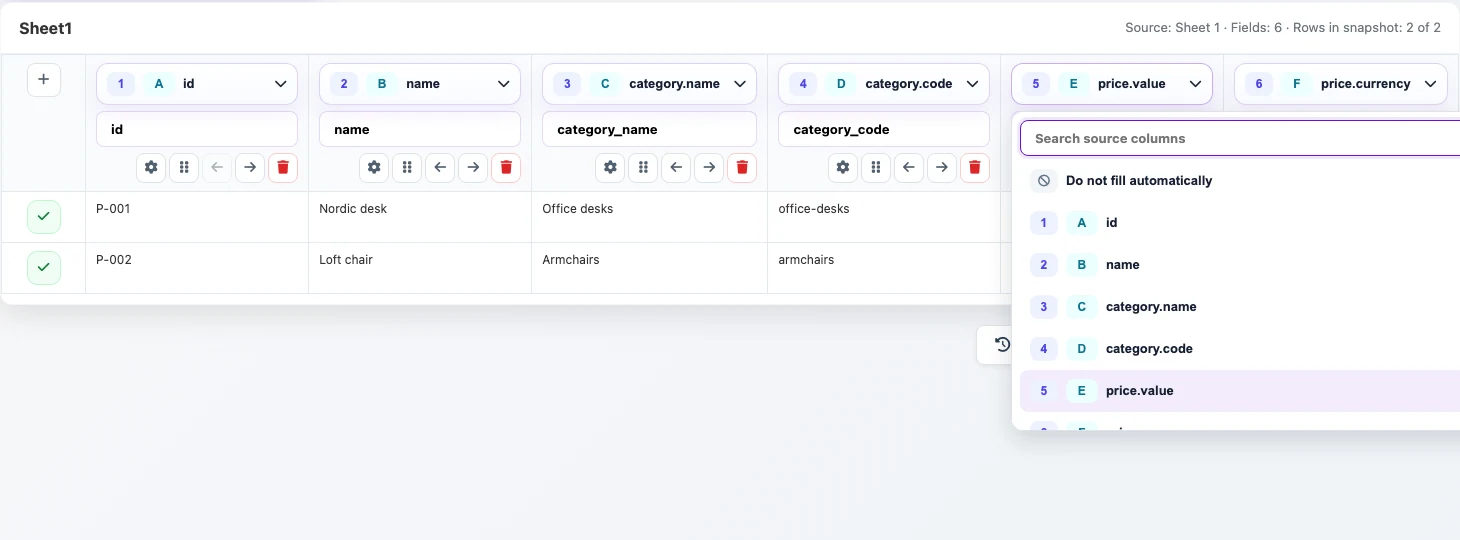Open the C category.name source dropdown
This screenshot has width=1460, height=540.
[x=649, y=84]
